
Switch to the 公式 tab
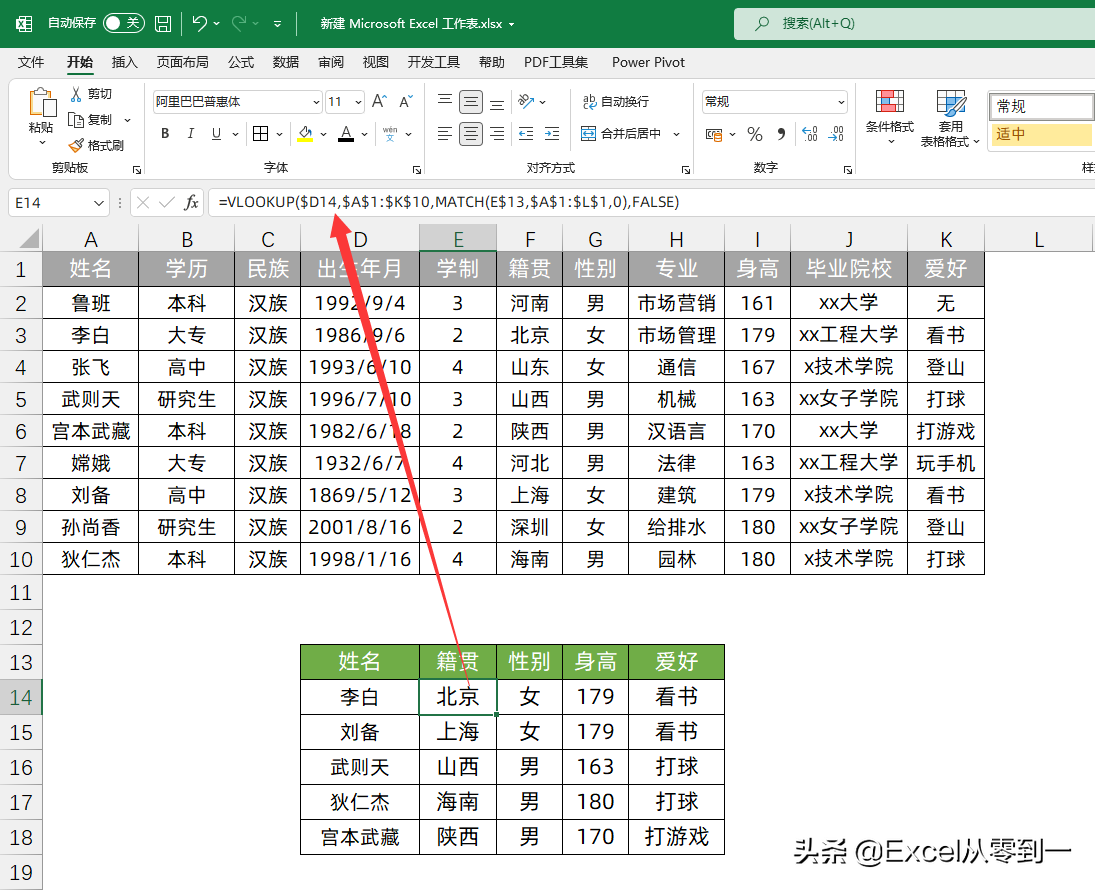pyautogui.click(x=241, y=62)
